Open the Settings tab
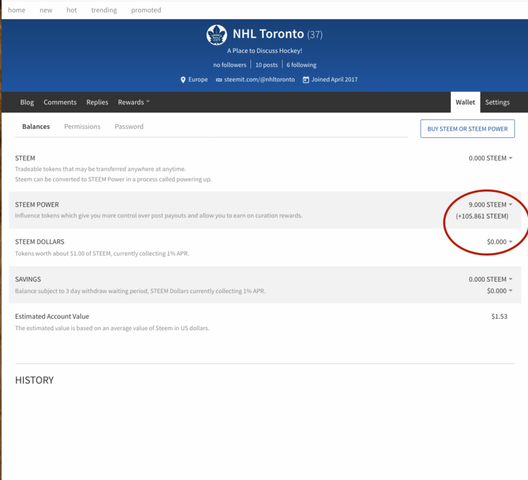Screen dimensions: 528x480 497,102
